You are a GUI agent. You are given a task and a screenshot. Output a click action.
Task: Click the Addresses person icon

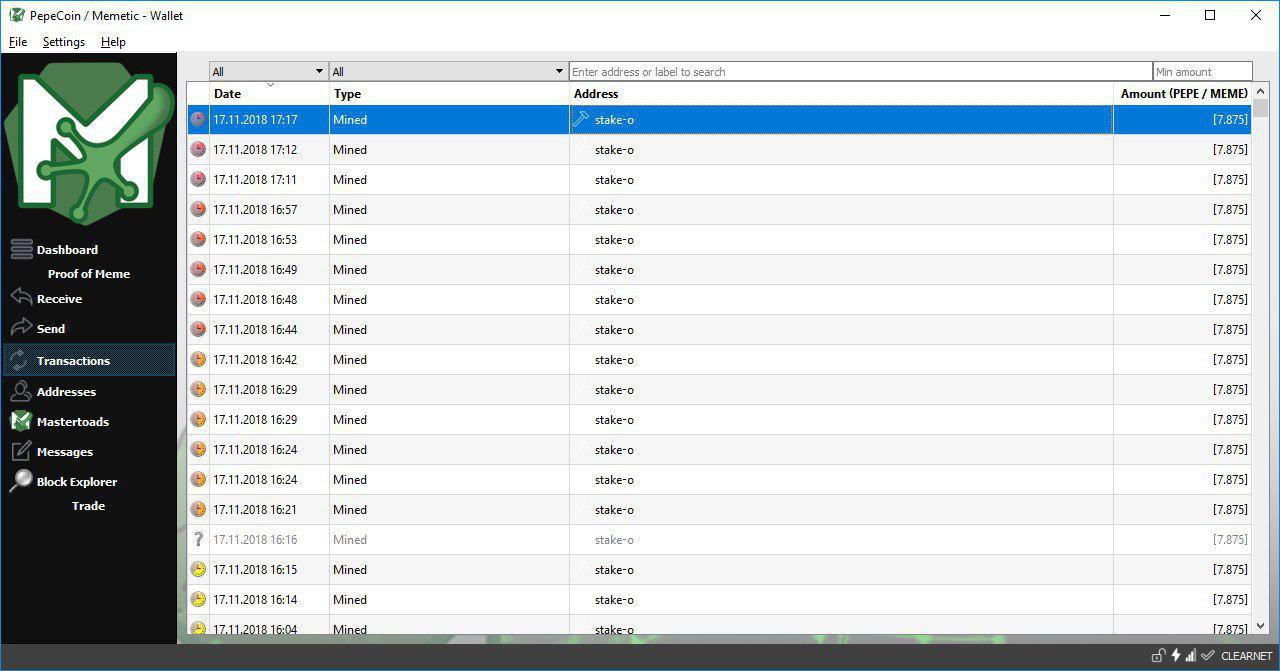click(21, 391)
